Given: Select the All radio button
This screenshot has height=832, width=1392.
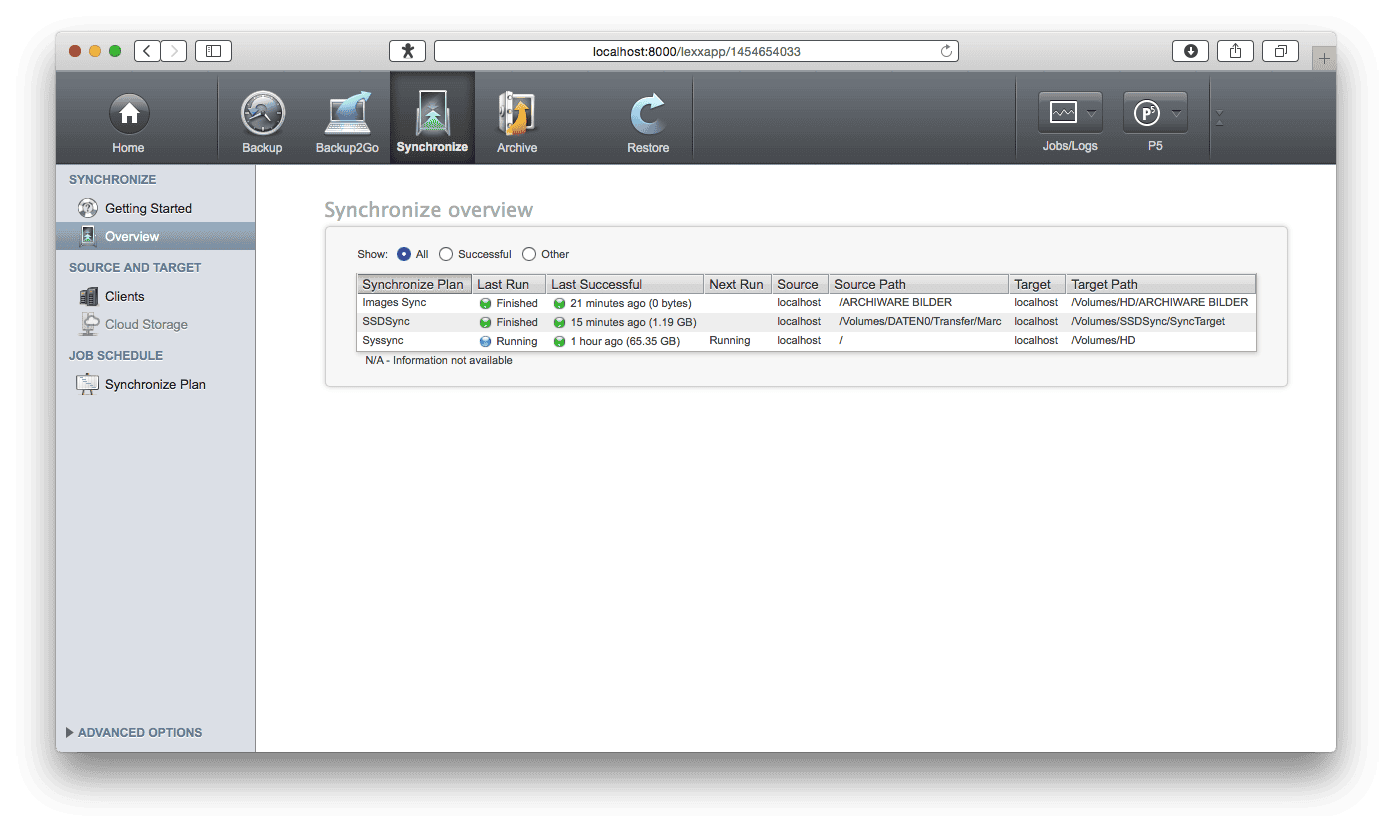Looking at the screenshot, I should pyautogui.click(x=404, y=254).
